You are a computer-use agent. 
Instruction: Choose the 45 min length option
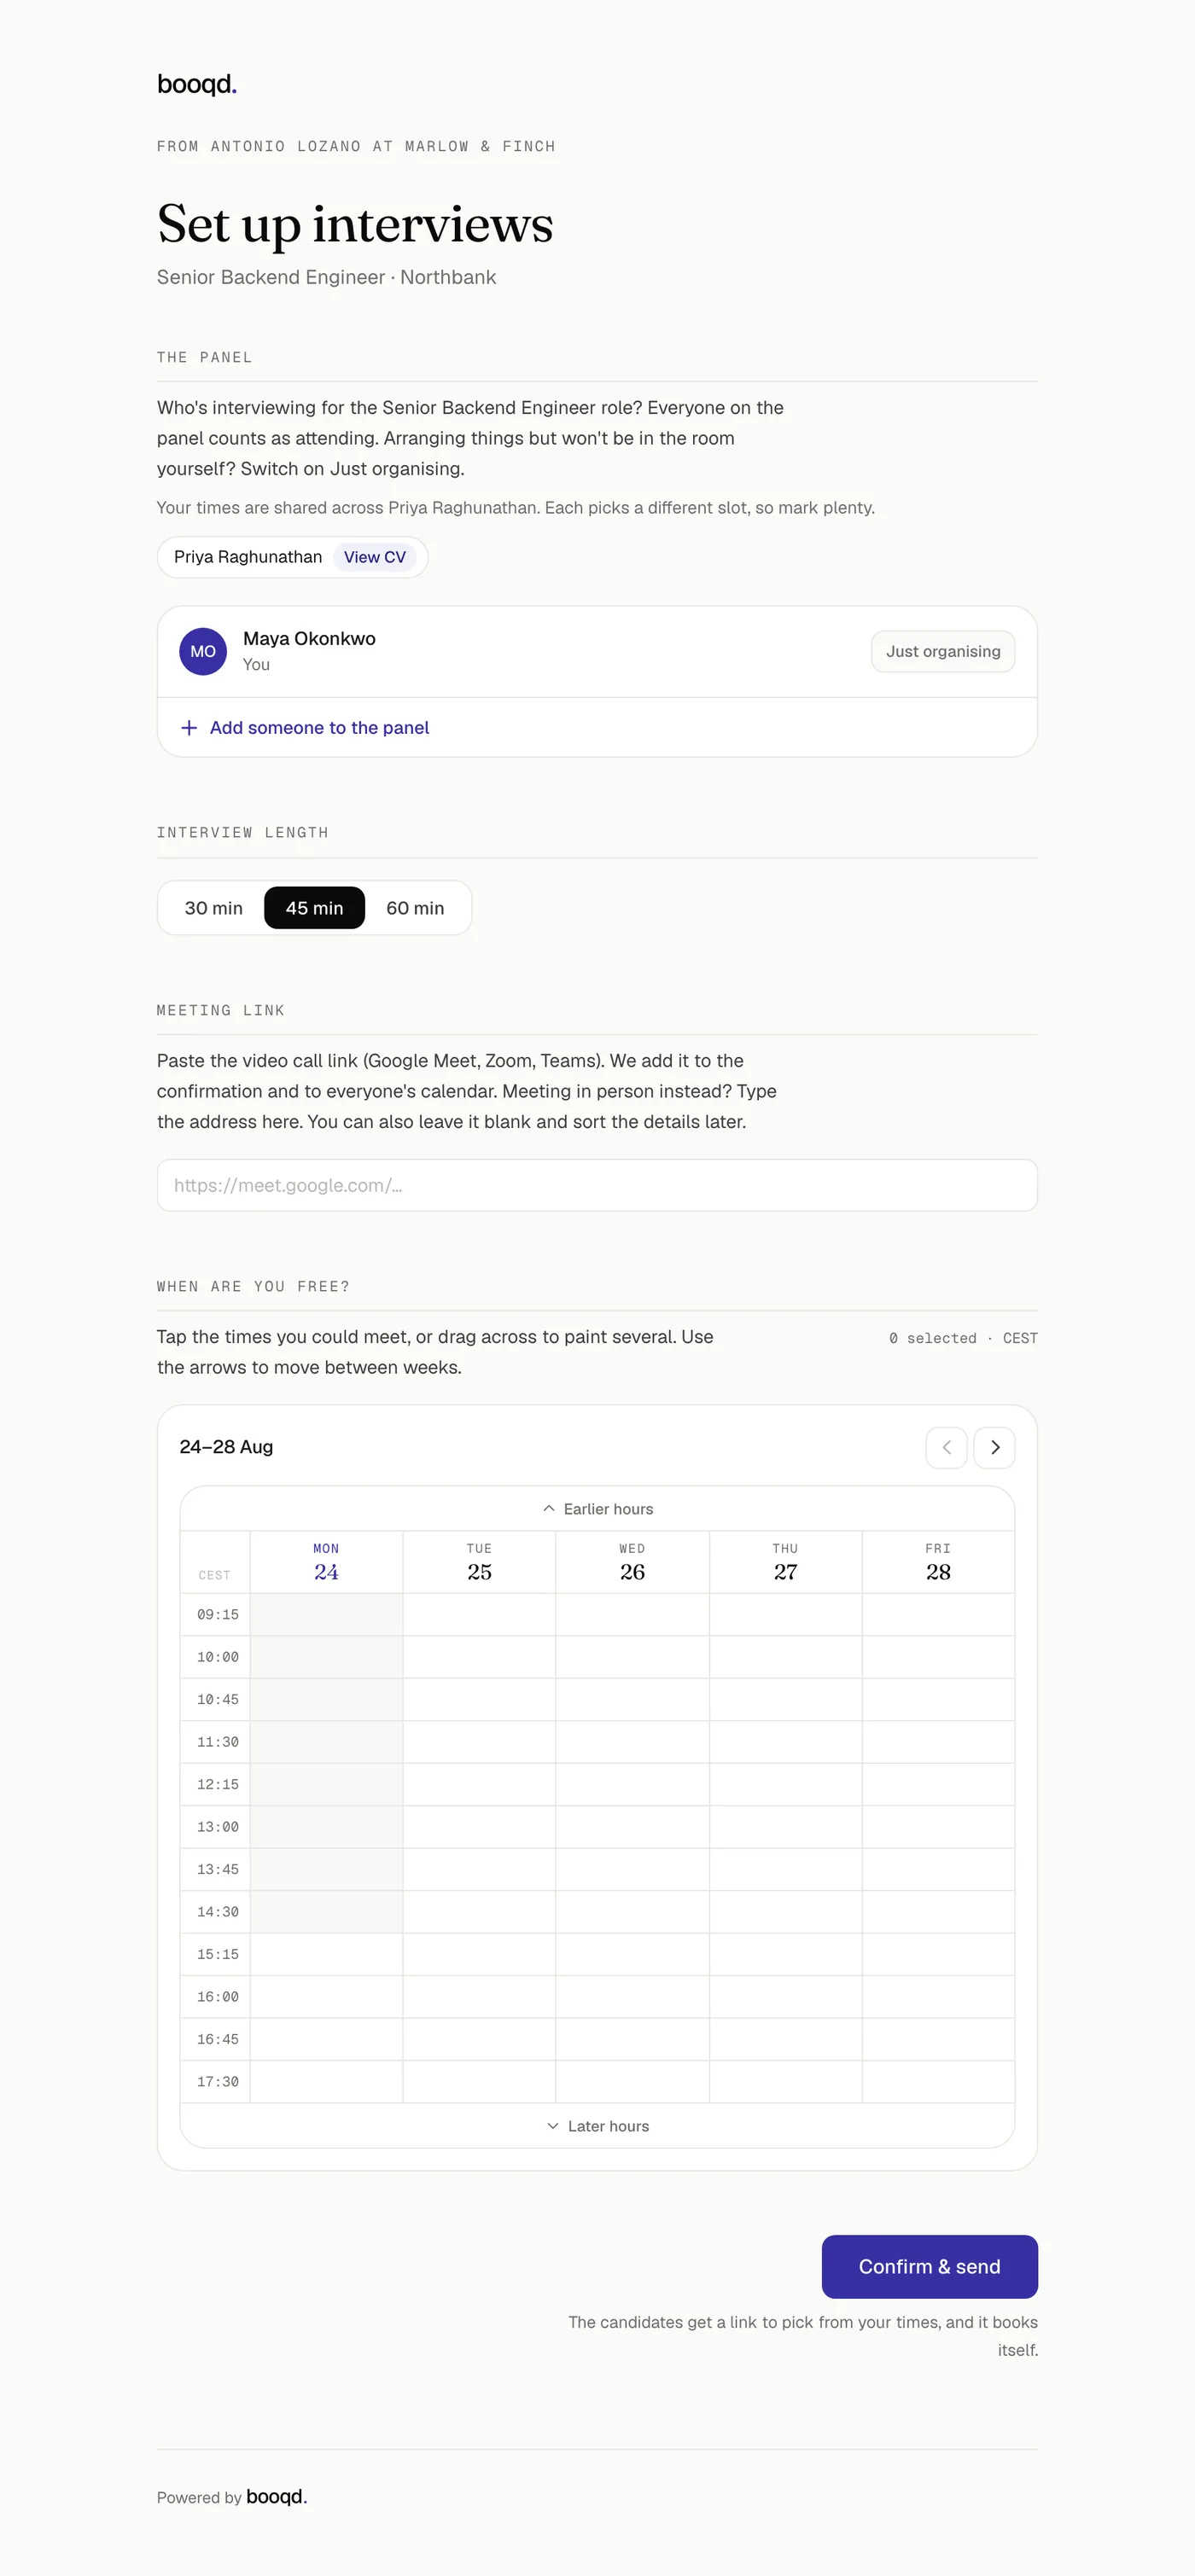tap(314, 908)
